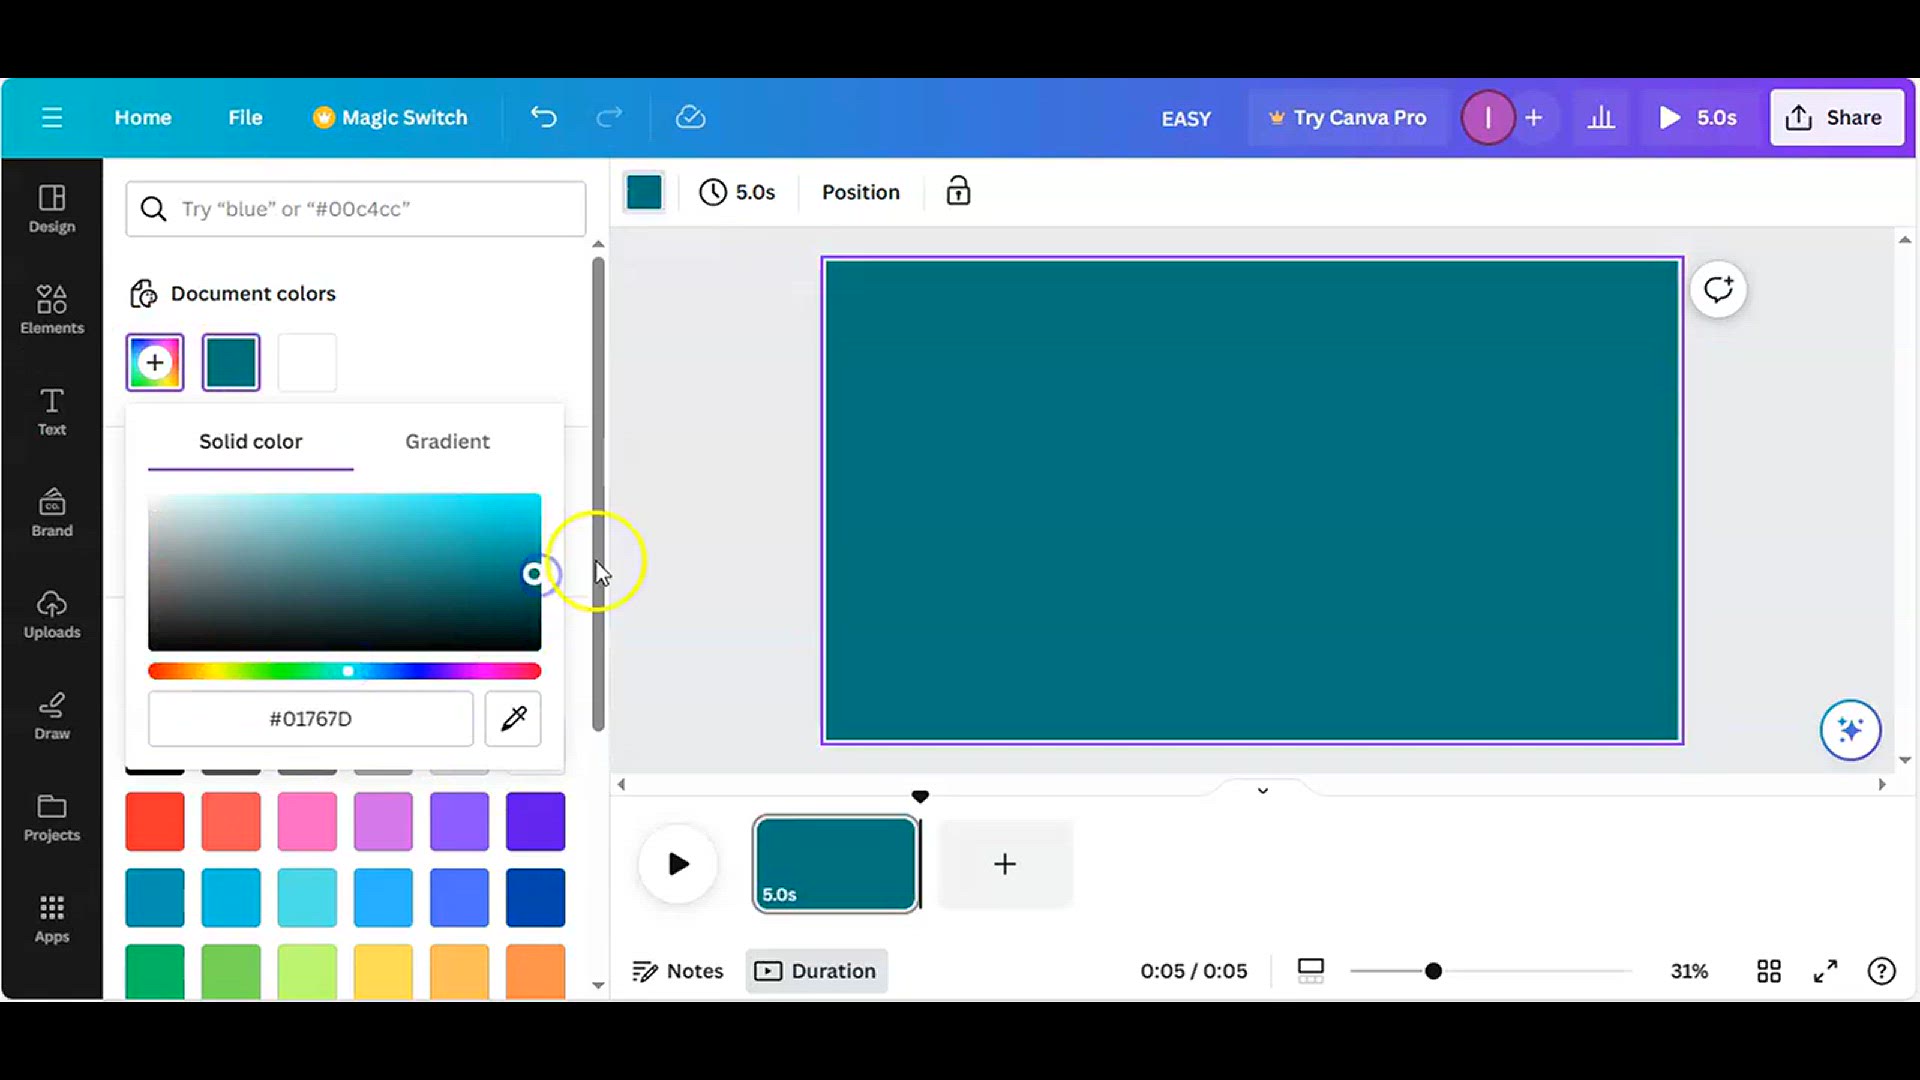Add a new page to timeline
Viewport: 1920px width, 1080px height.
click(1005, 864)
